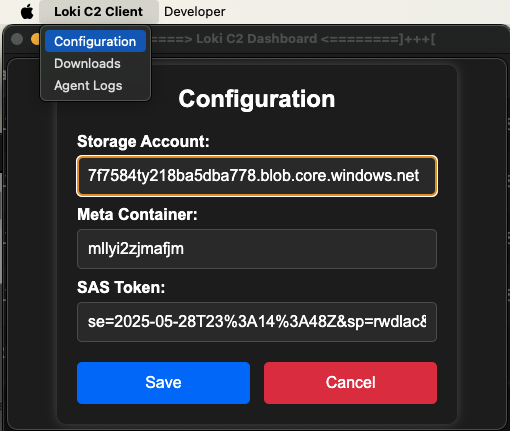Click empty menu bar area beside Developer
The height and width of the screenshot is (431, 510).
[367, 12]
